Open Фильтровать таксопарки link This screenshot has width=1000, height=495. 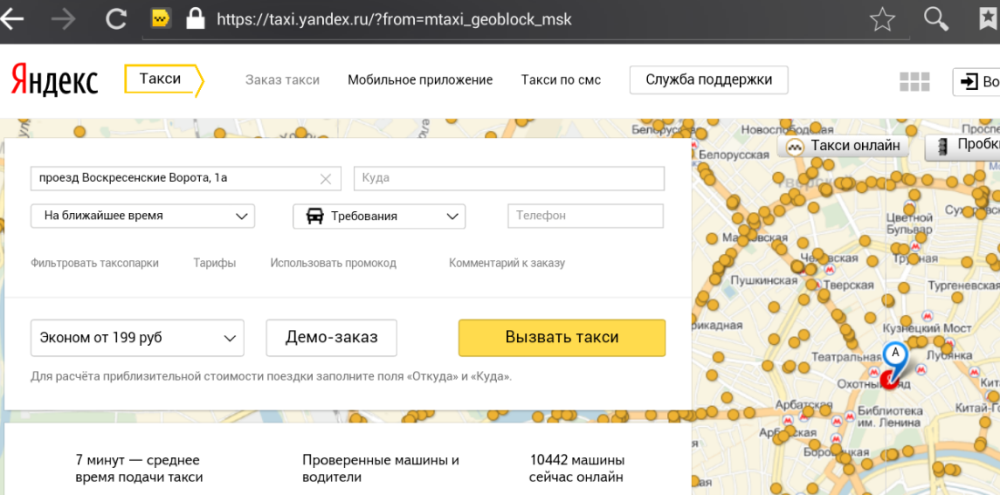94,263
